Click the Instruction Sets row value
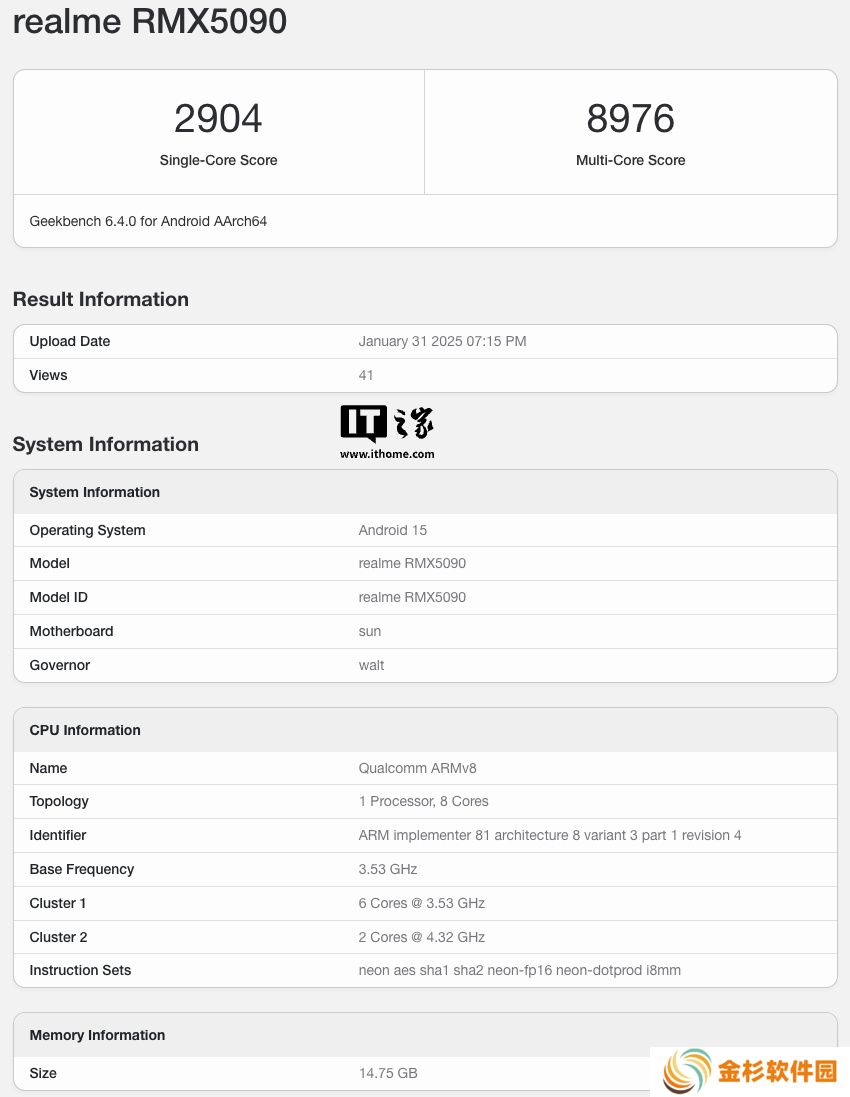 pos(520,970)
